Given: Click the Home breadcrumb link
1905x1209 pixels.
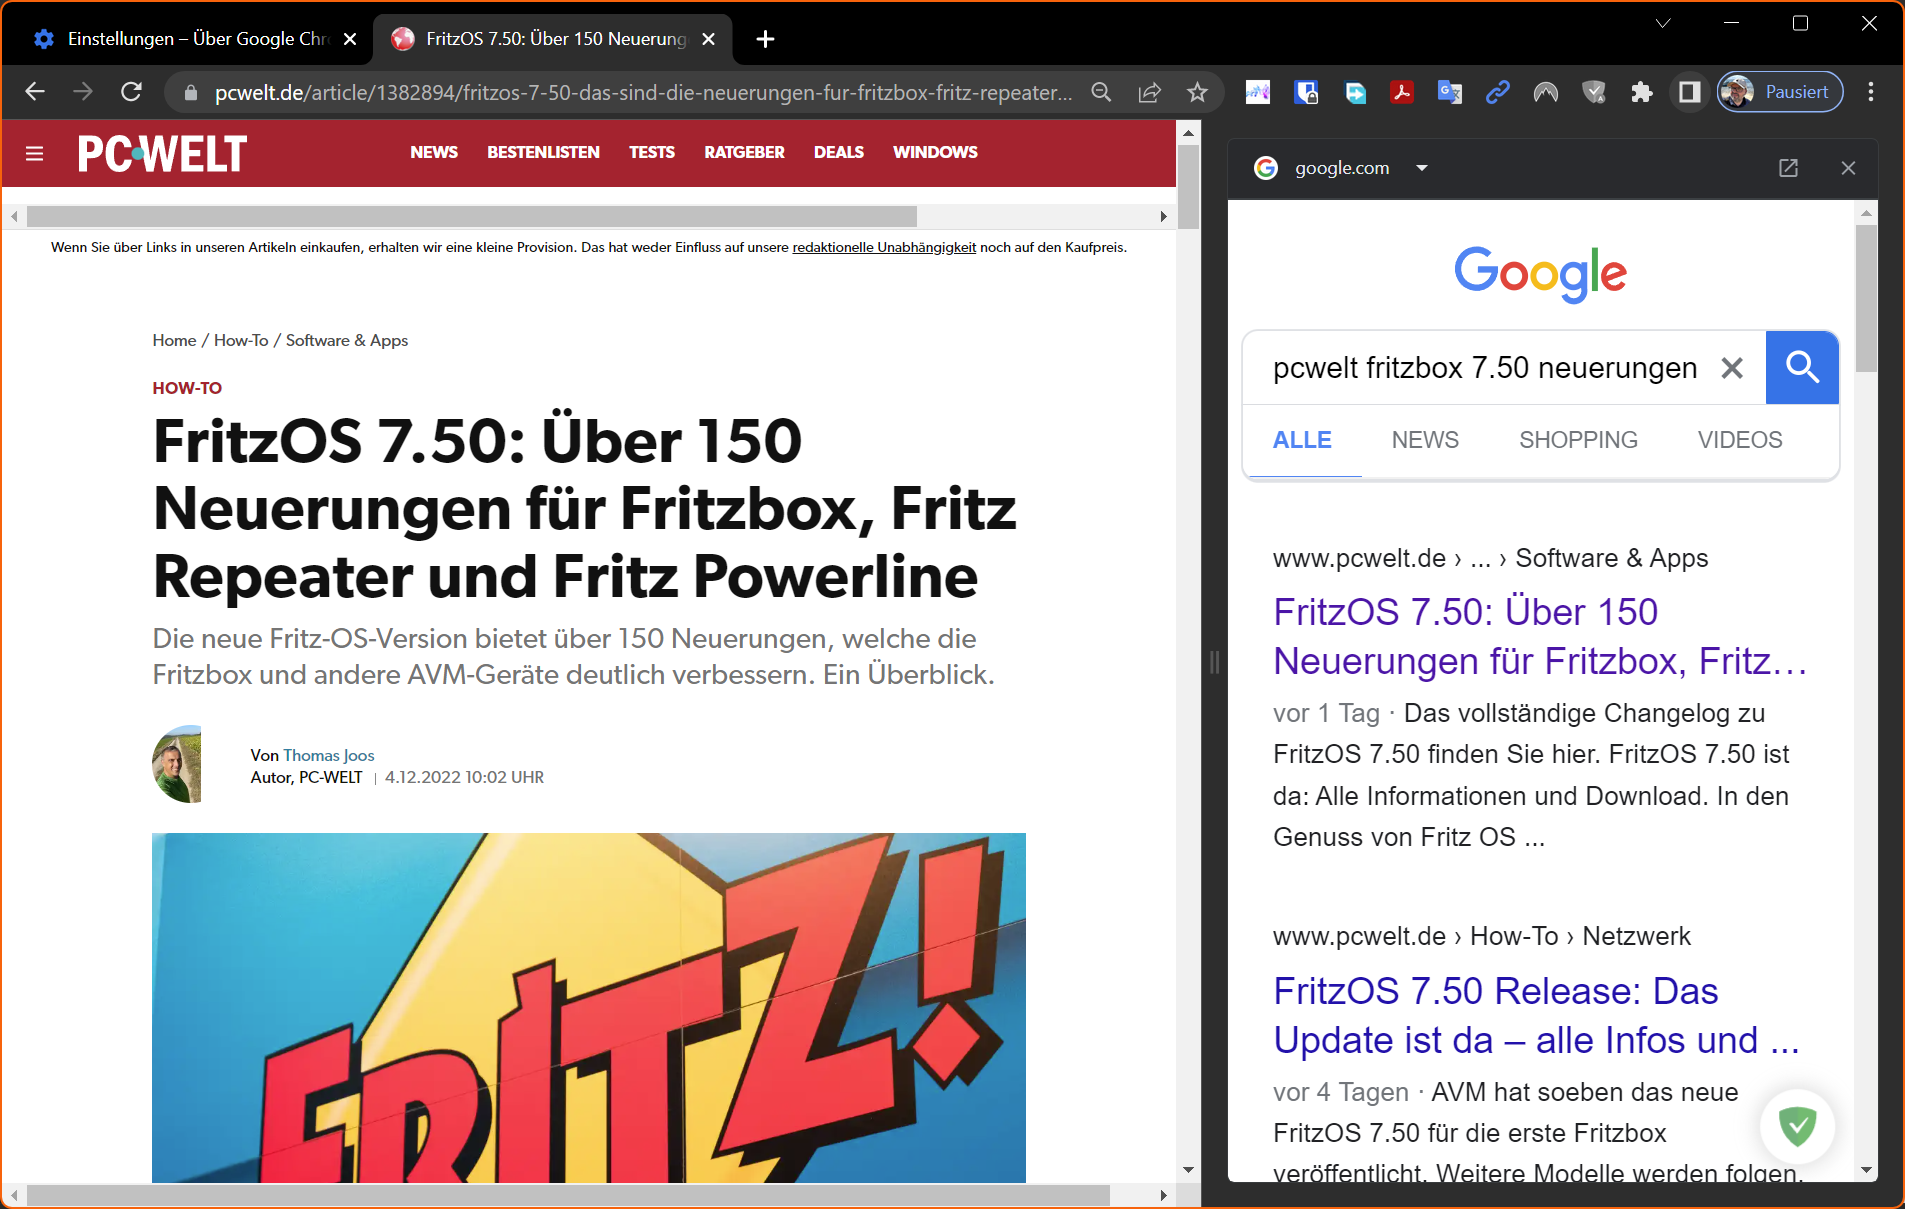Looking at the screenshot, I should click(x=174, y=340).
